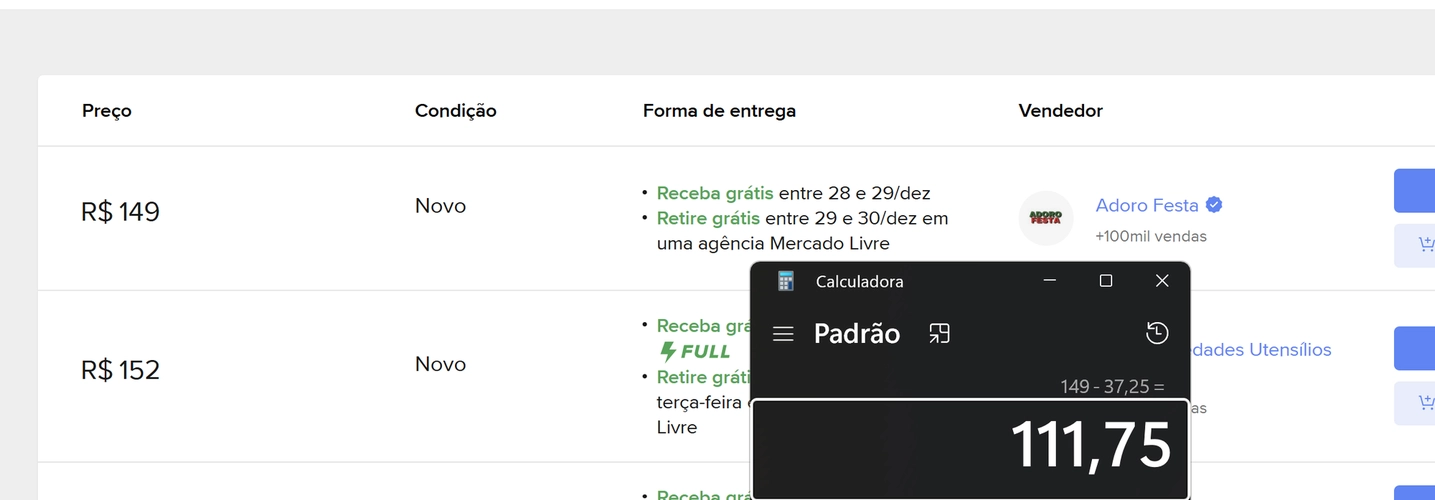Click the verified badge beside Adoro Festa
Screen dimensions: 1435x500
1214,205
